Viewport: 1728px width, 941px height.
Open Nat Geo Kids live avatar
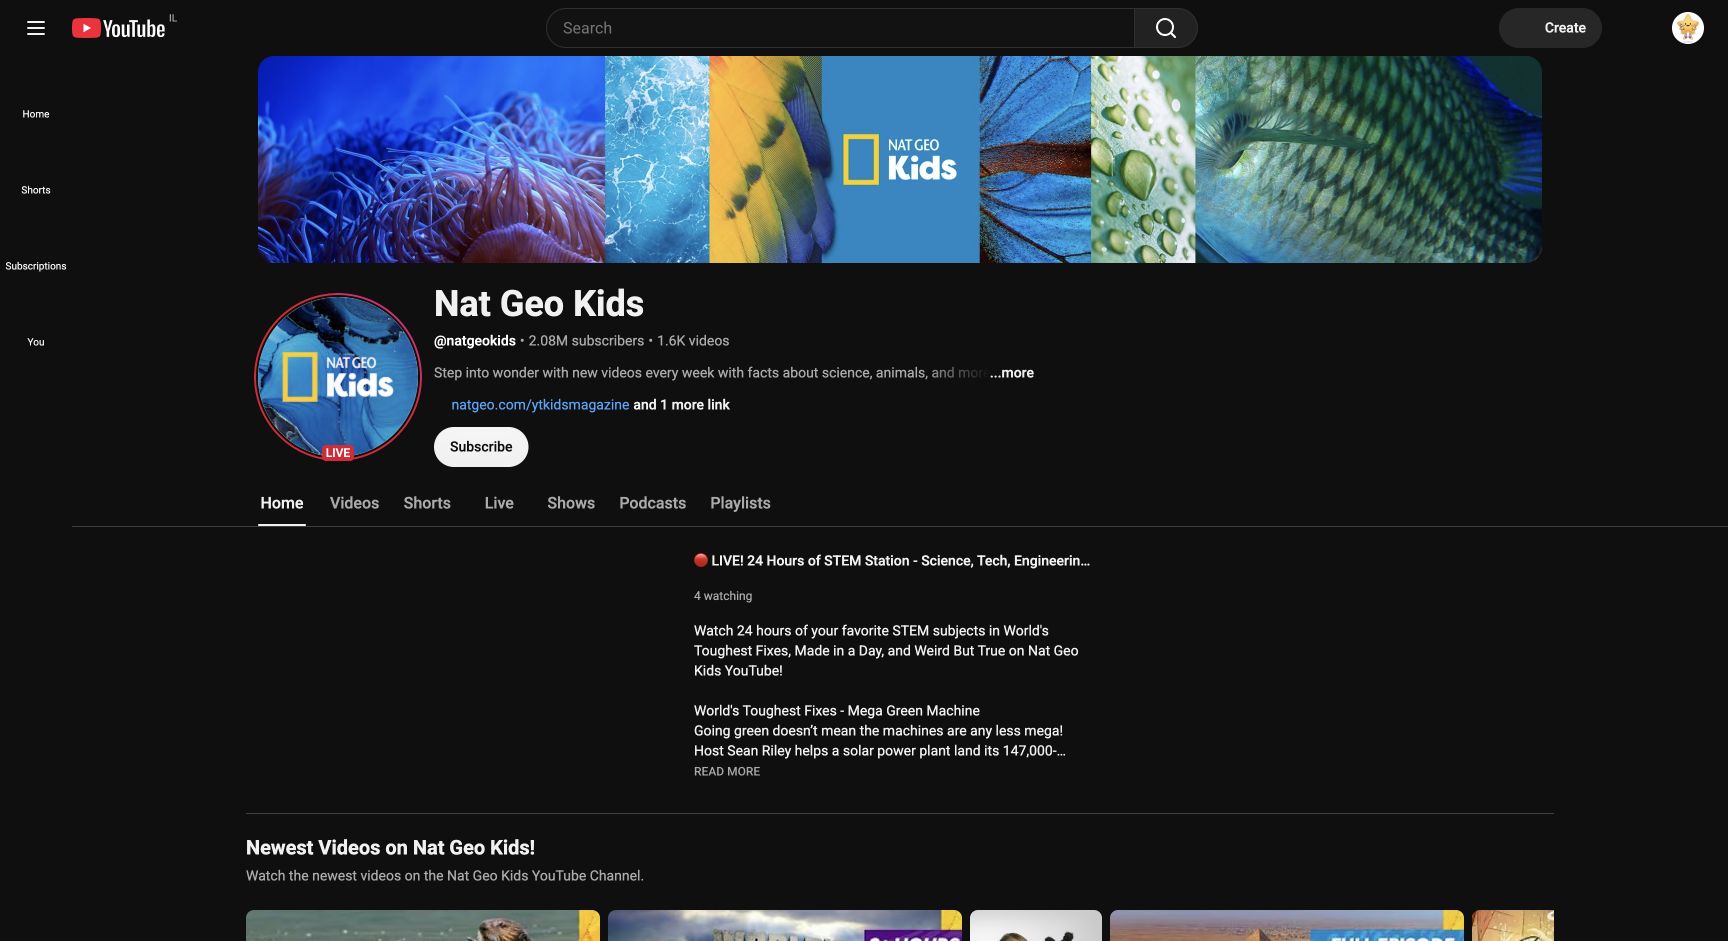(x=338, y=377)
